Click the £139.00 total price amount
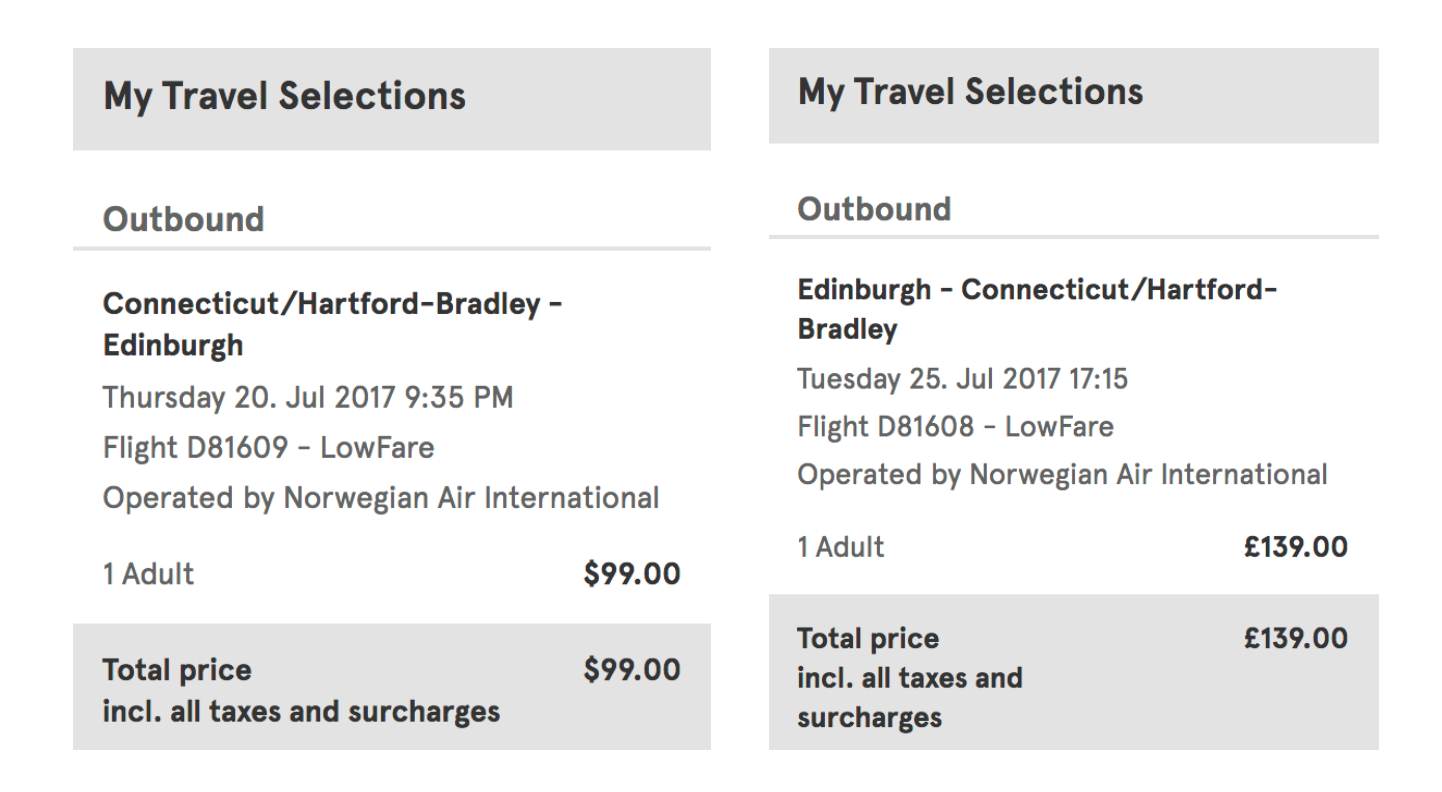Image resolution: width=1442 pixels, height=792 pixels. pyautogui.click(x=1295, y=639)
